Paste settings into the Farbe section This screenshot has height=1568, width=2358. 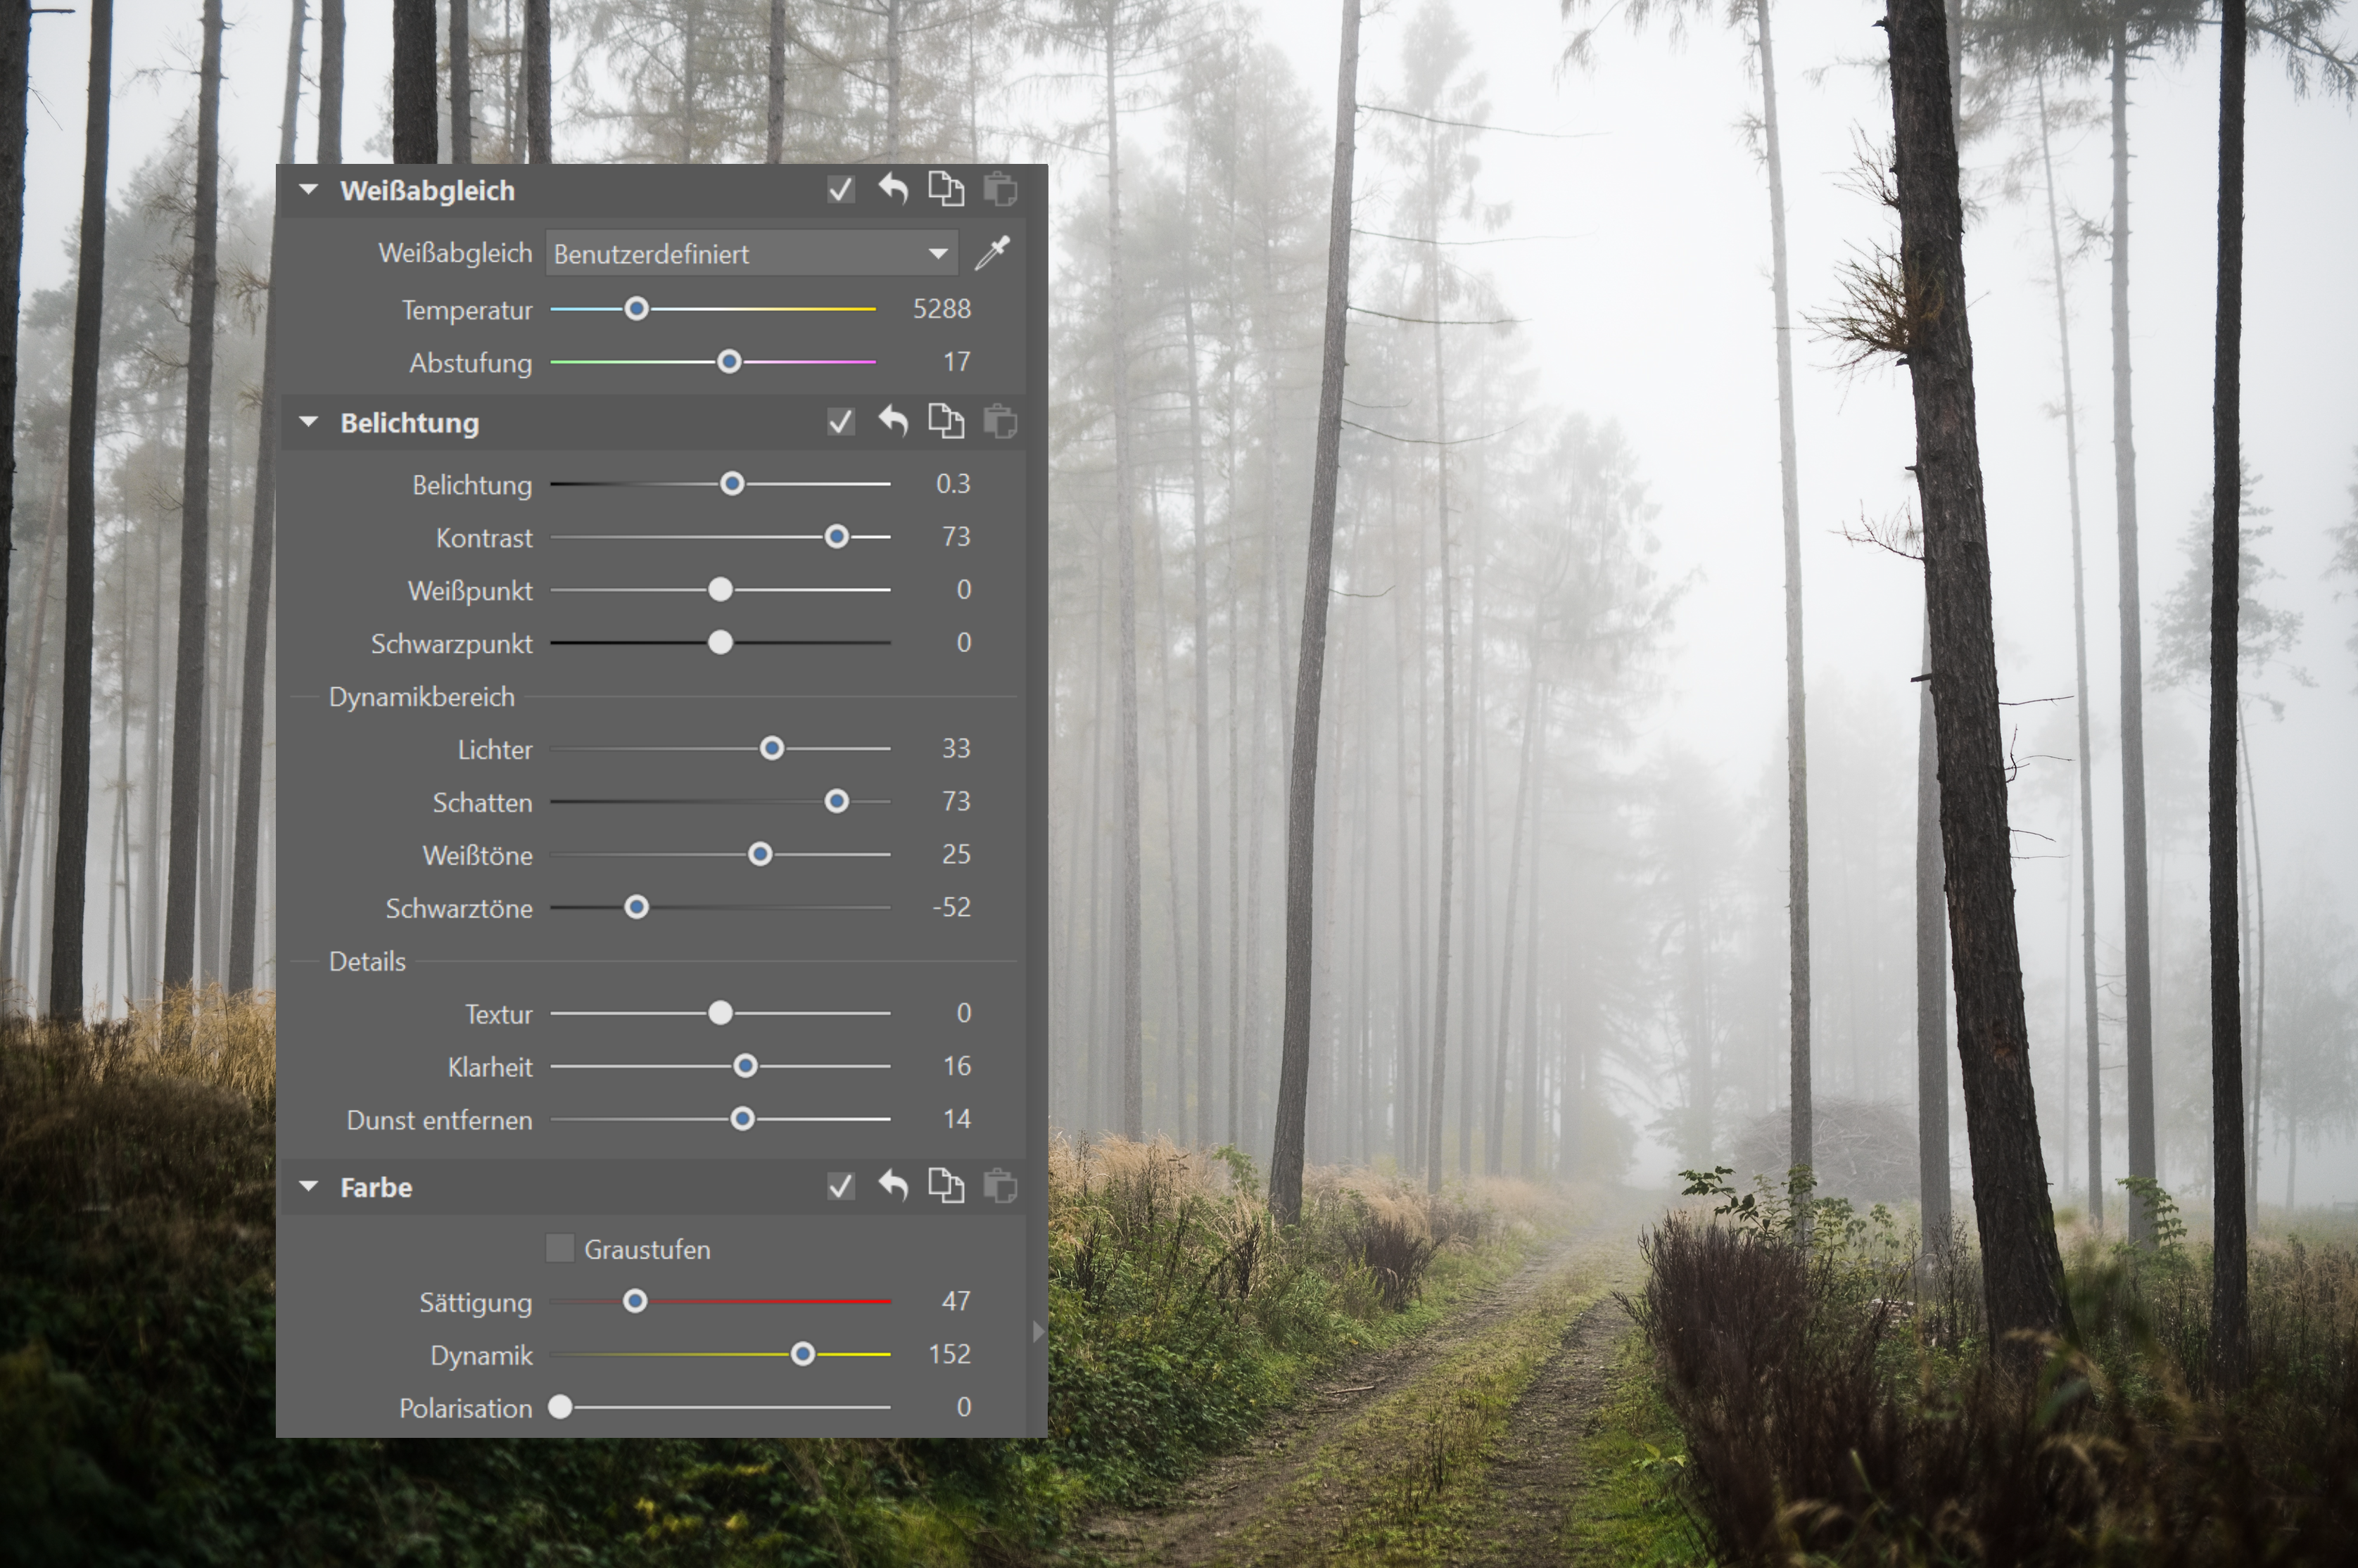999,1186
